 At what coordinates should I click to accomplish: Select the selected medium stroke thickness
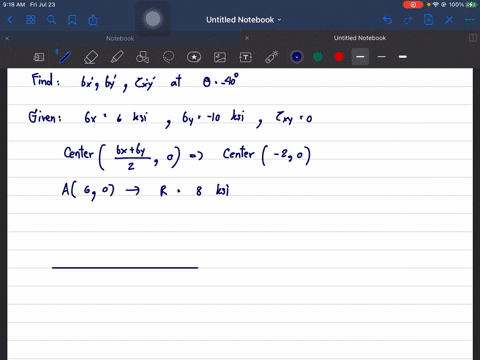(x=360, y=57)
